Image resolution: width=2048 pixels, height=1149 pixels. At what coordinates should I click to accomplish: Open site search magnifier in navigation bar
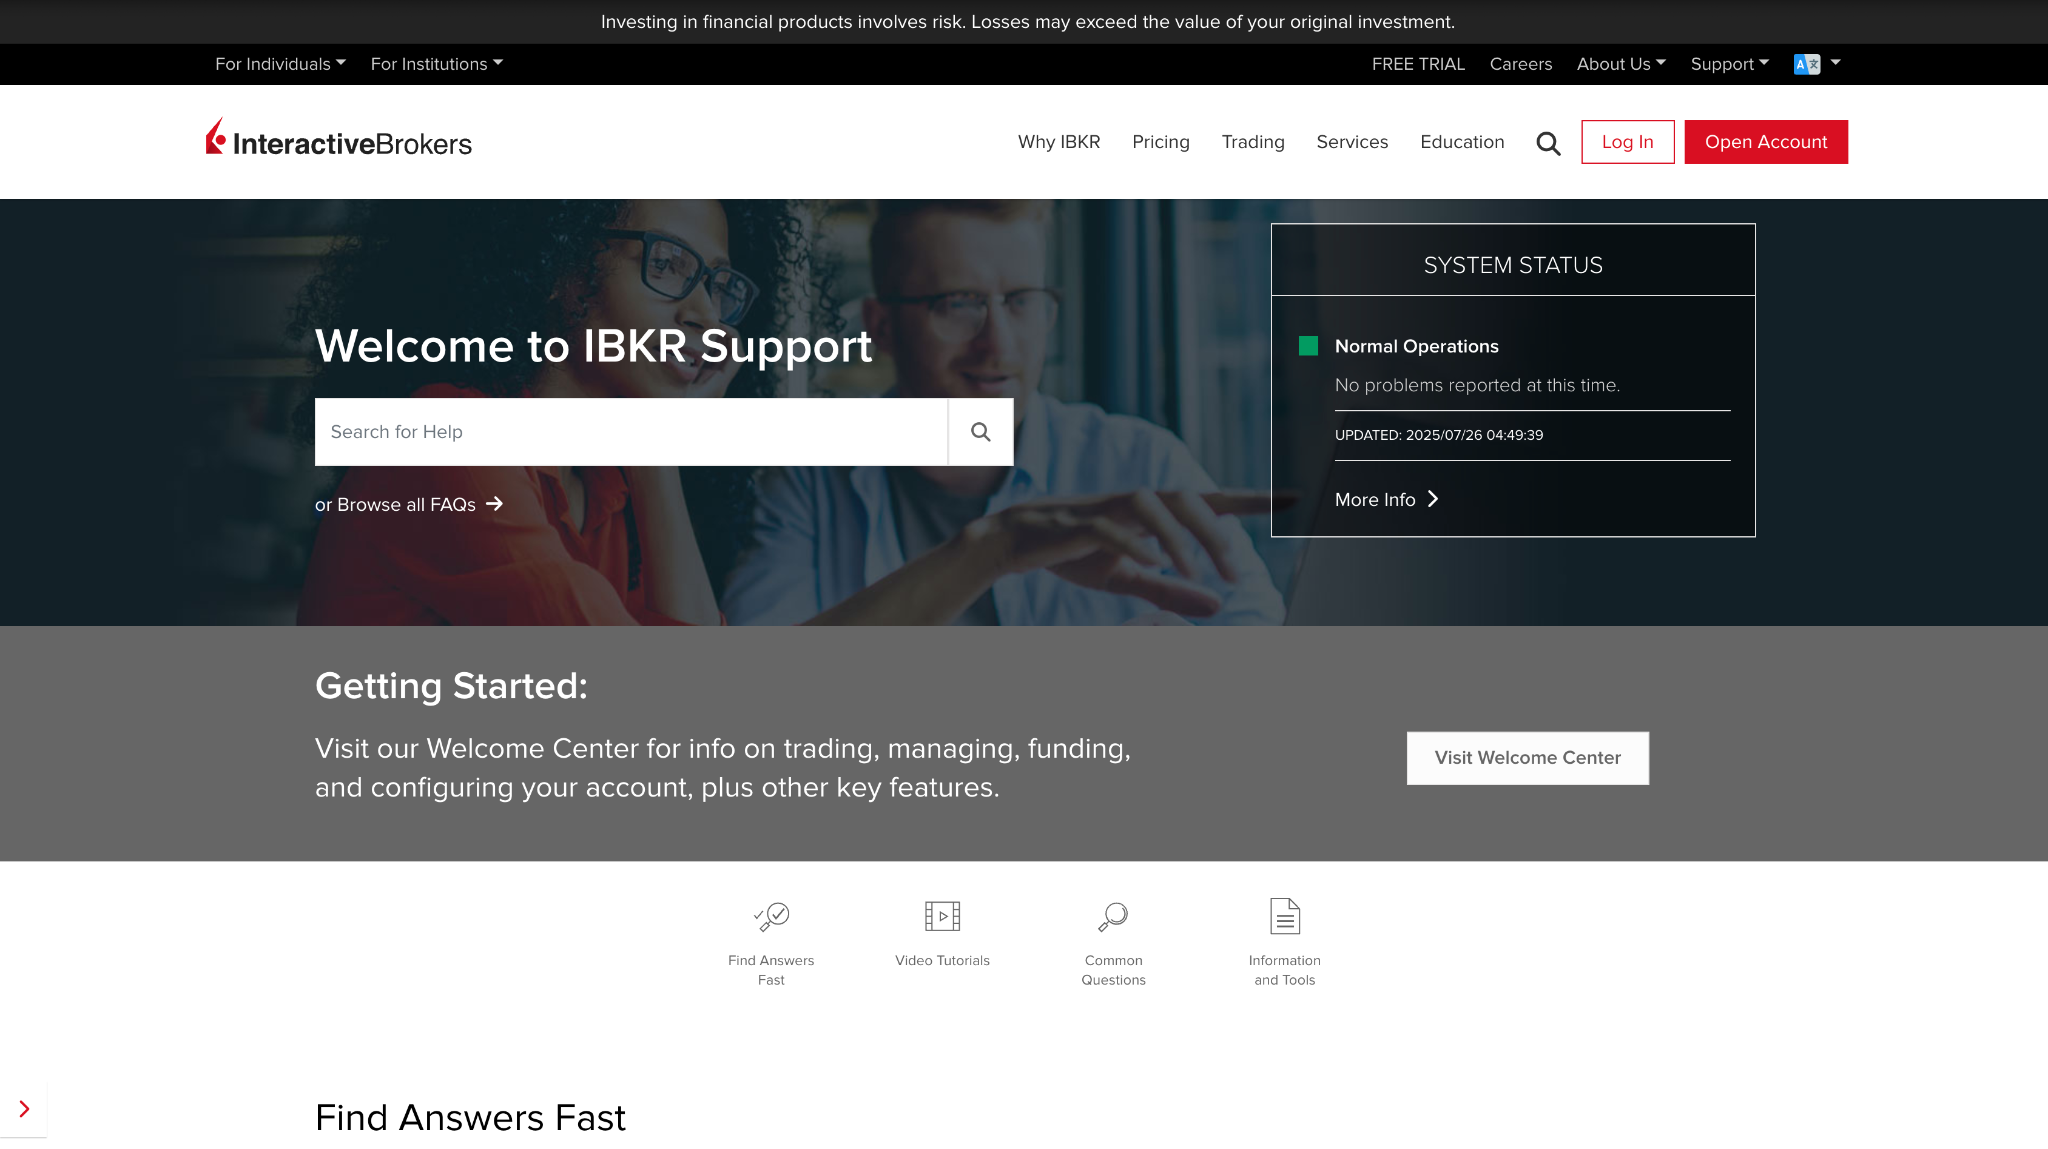pos(1548,143)
